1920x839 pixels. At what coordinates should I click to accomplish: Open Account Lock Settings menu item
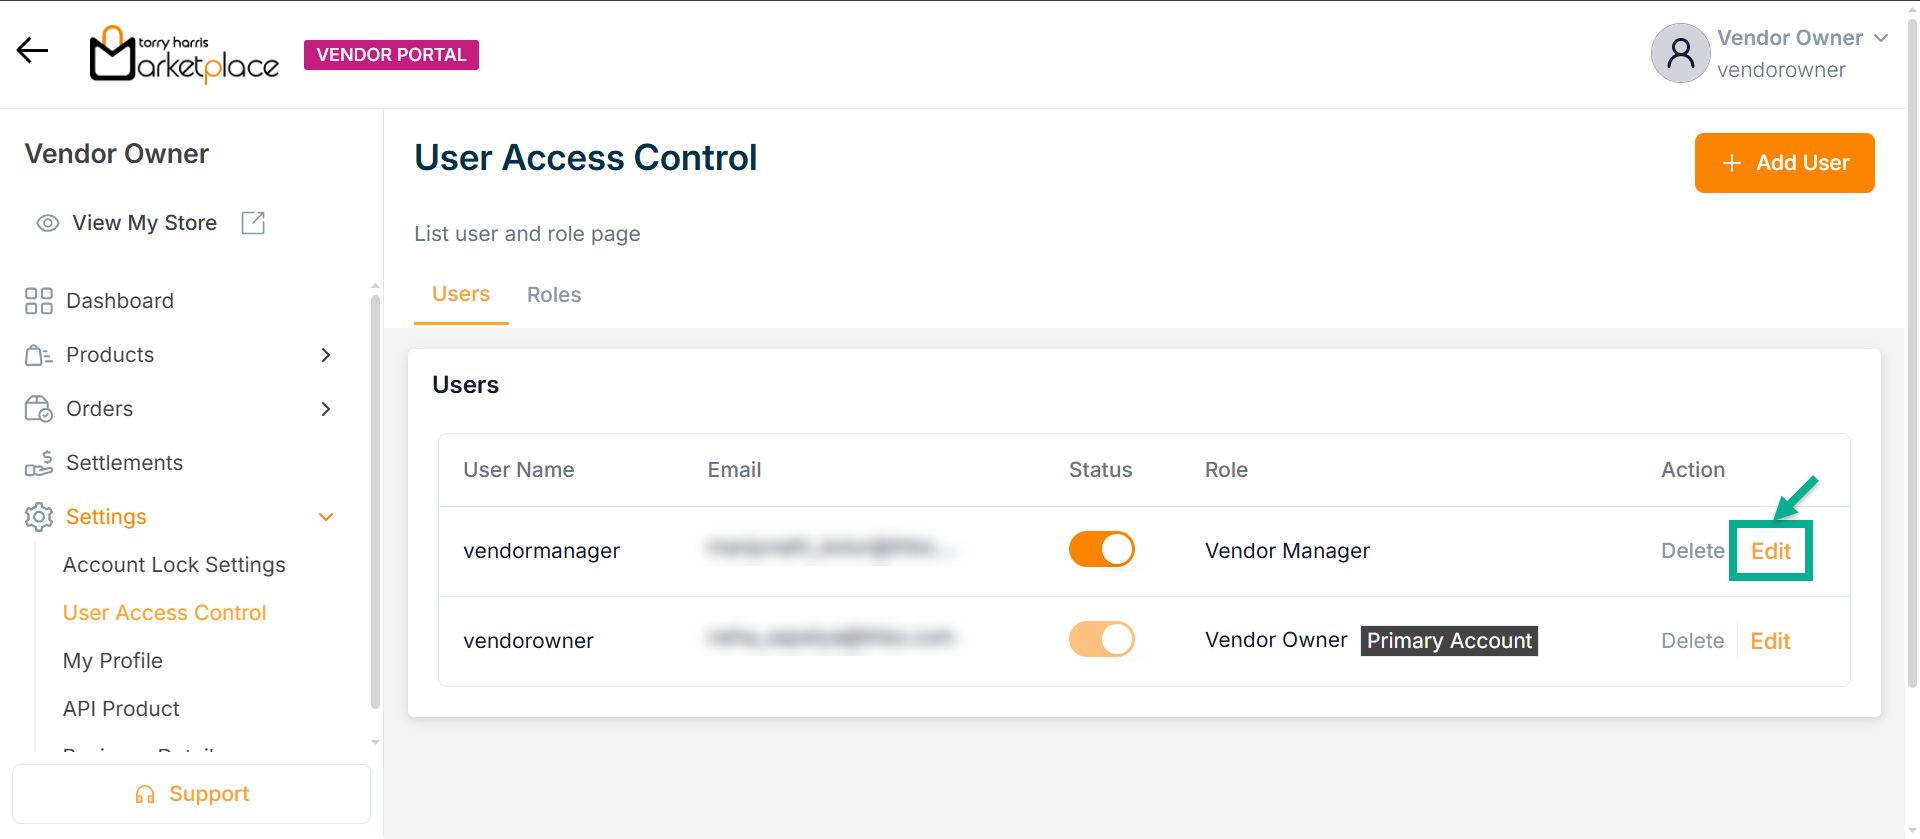coord(174,565)
